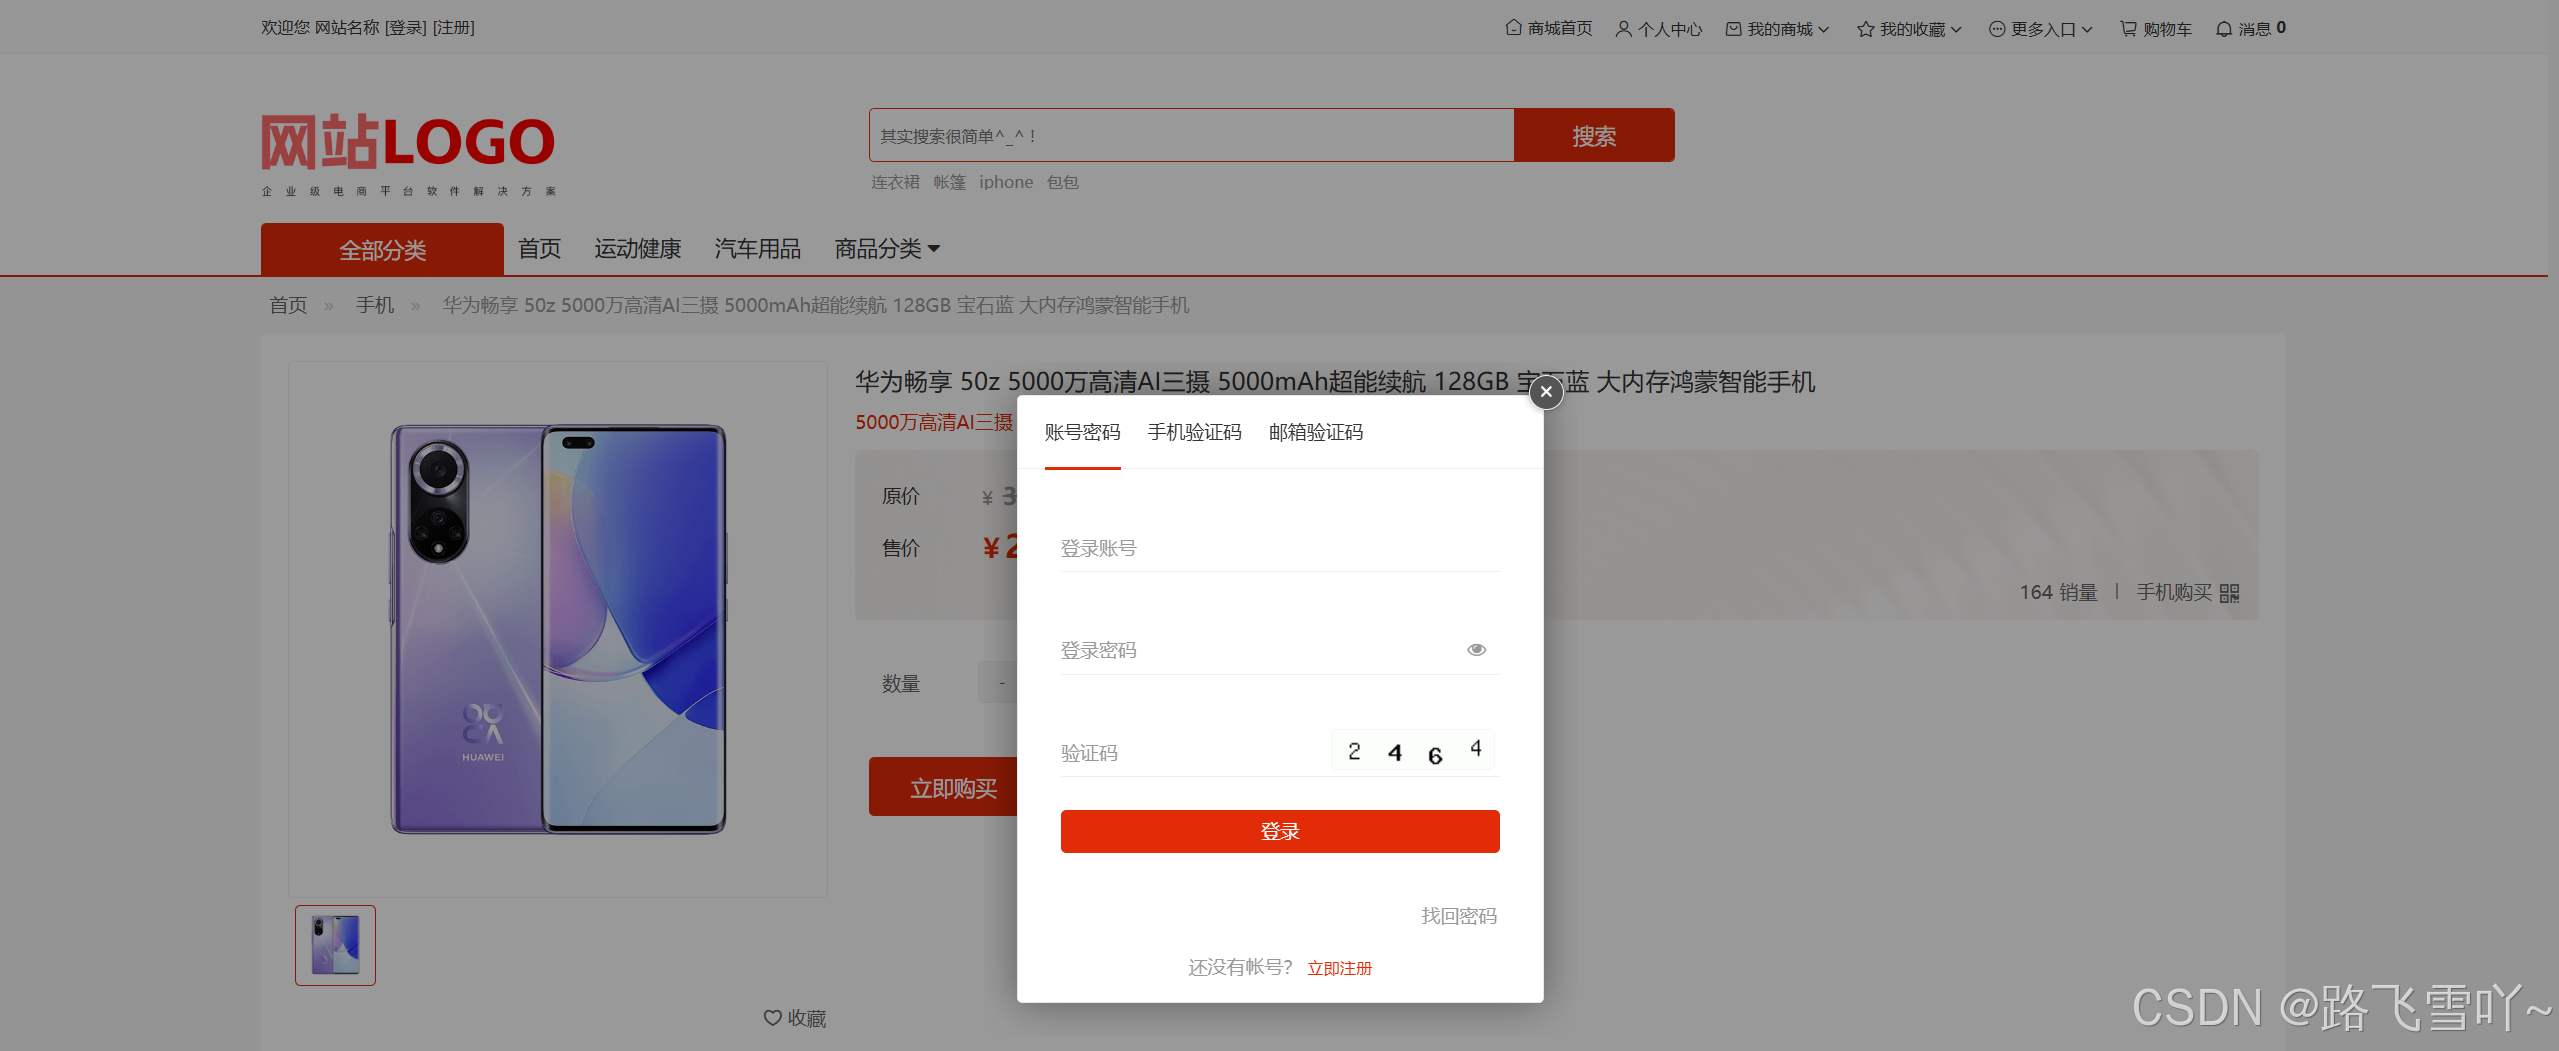Toggle password visibility with the eye icon
2559x1051 pixels.
1476,650
